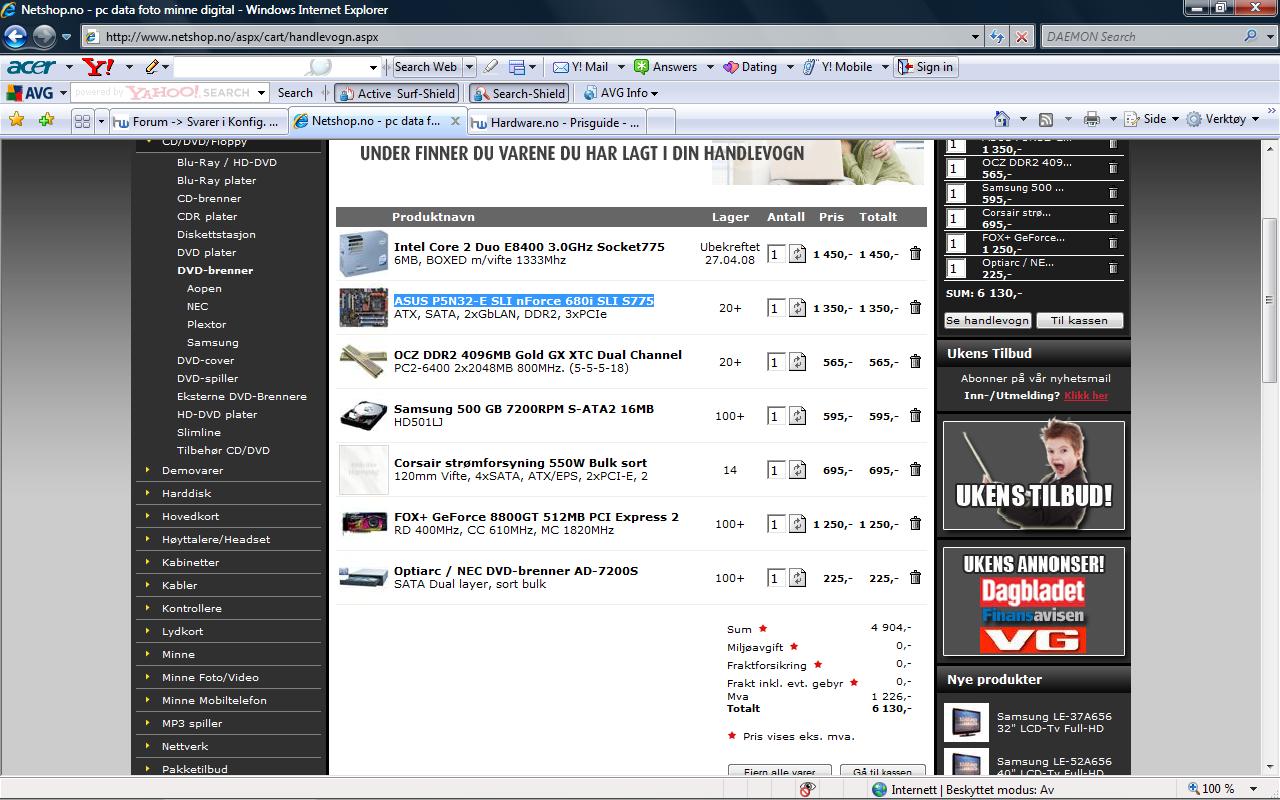Click Answers on Yahoo toolbar
This screenshot has width=1280, height=800.
[666, 67]
